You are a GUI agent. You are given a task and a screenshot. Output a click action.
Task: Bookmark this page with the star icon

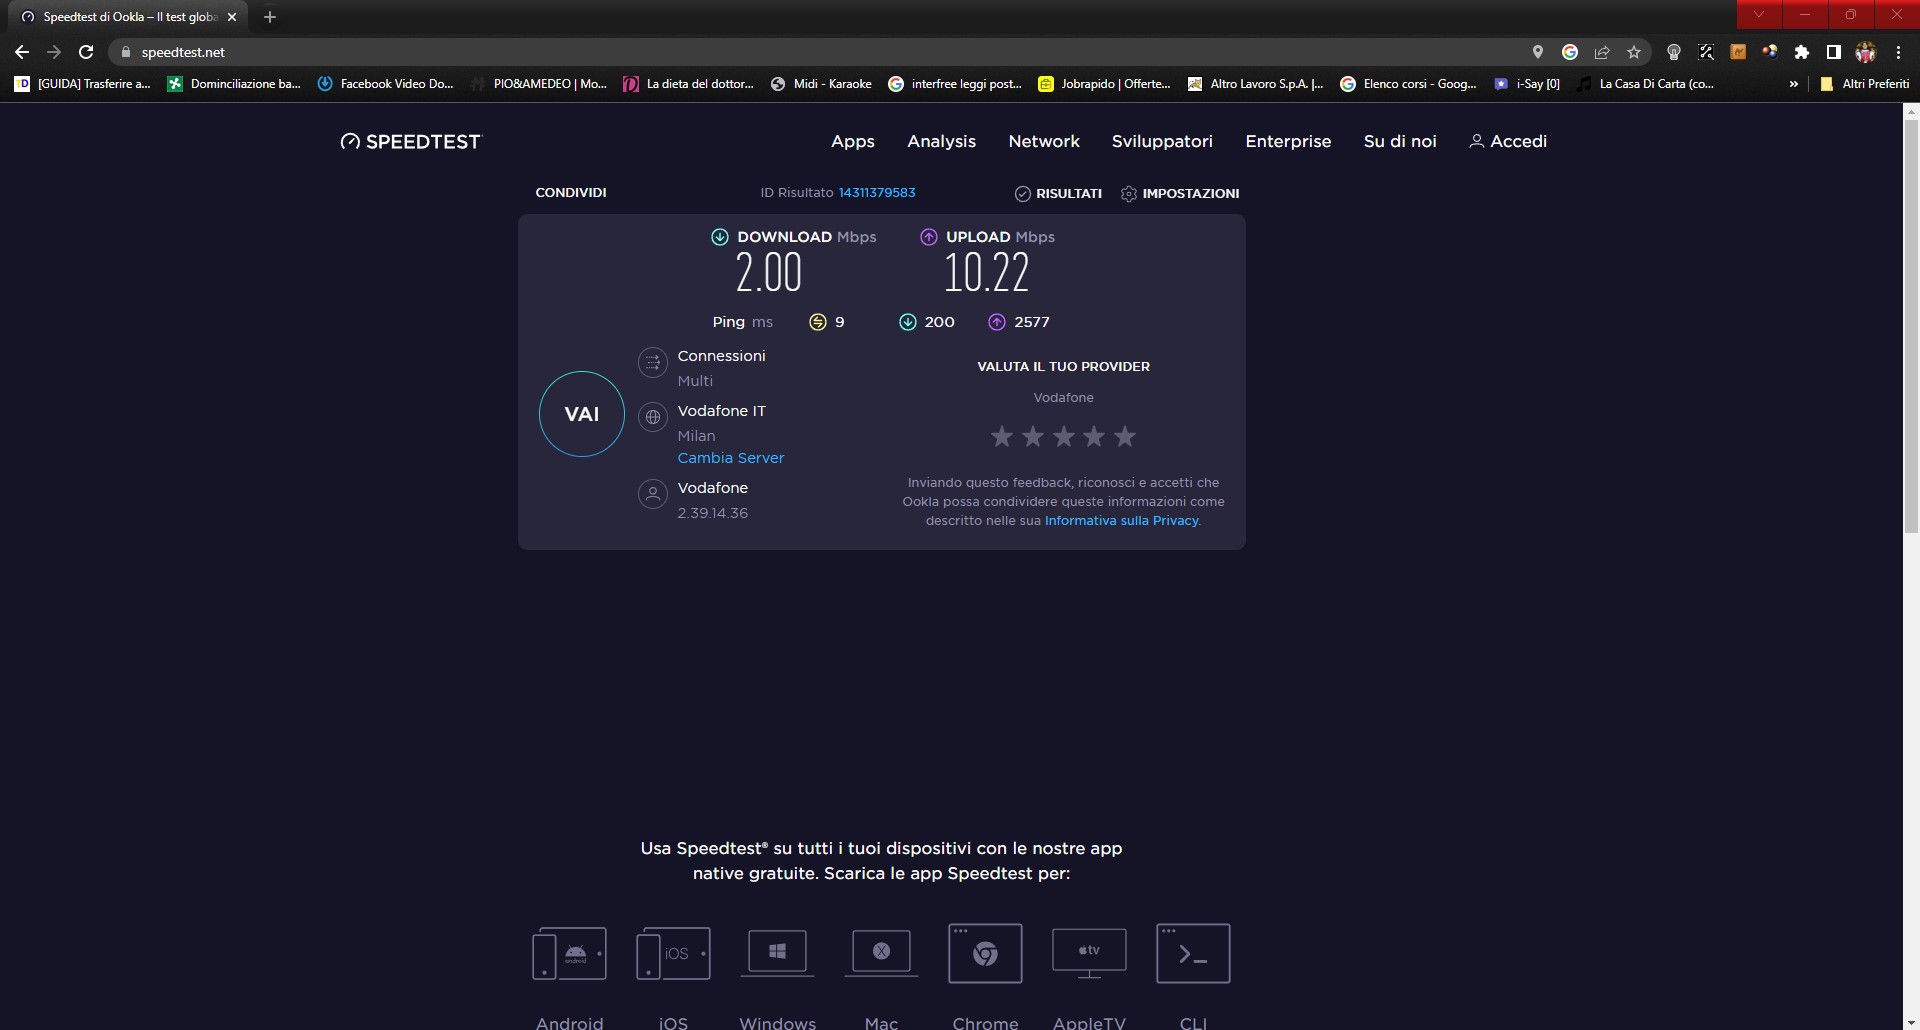pyautogui.click(x=1634, y=52)
